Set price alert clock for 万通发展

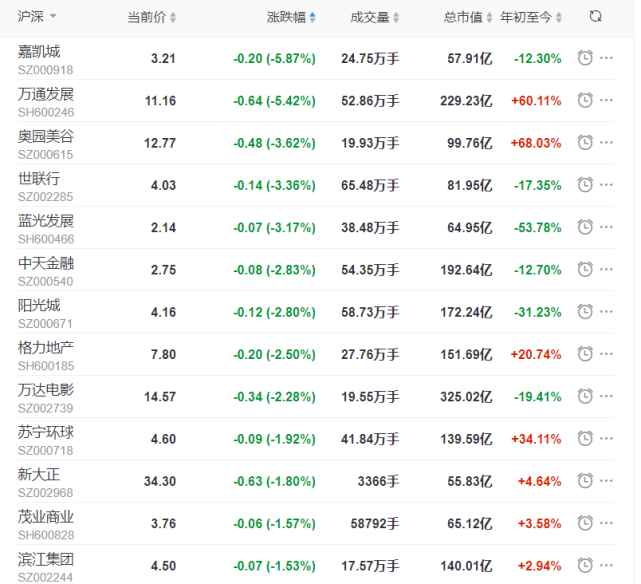tap(585, 100)
